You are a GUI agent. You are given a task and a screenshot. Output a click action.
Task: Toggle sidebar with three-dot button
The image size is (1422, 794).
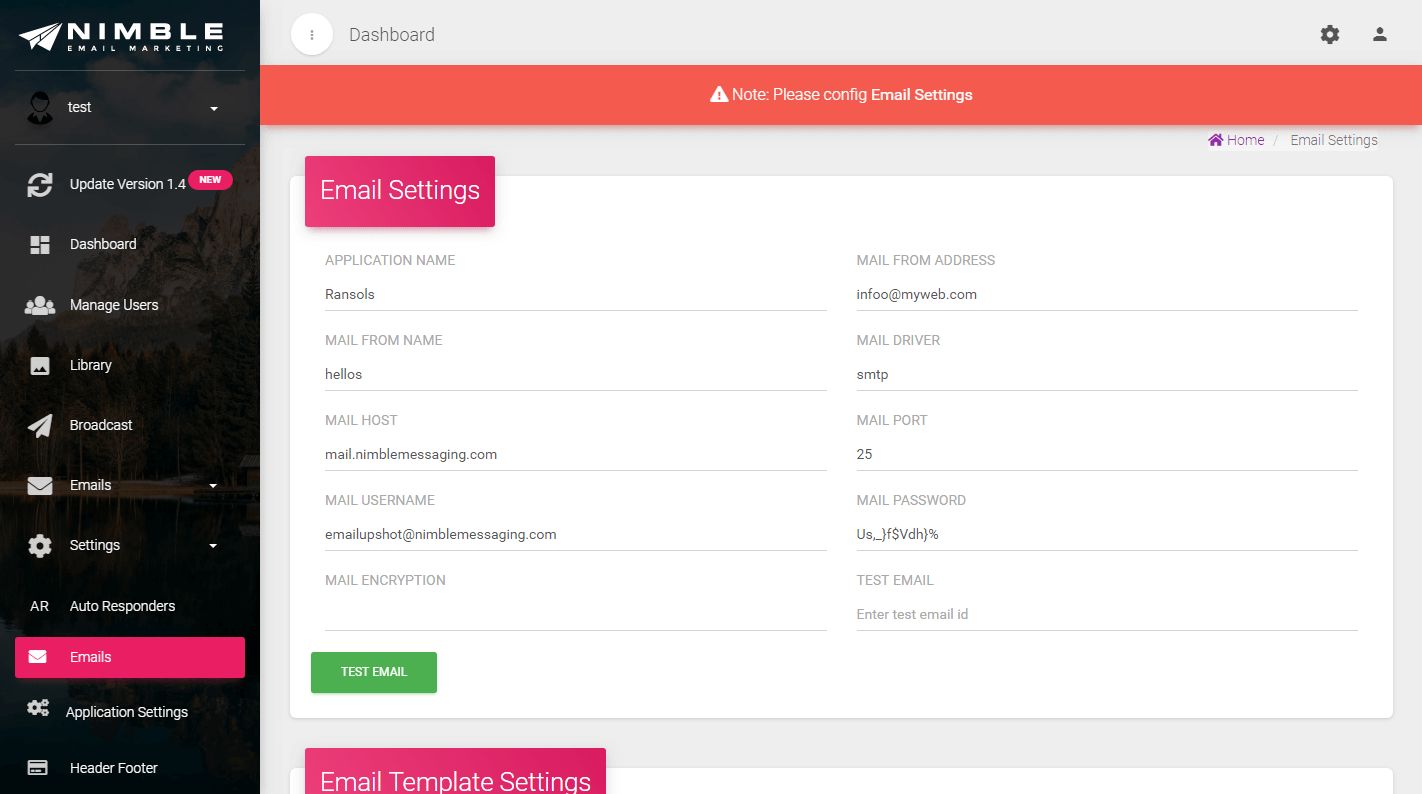tap(312, 35)
